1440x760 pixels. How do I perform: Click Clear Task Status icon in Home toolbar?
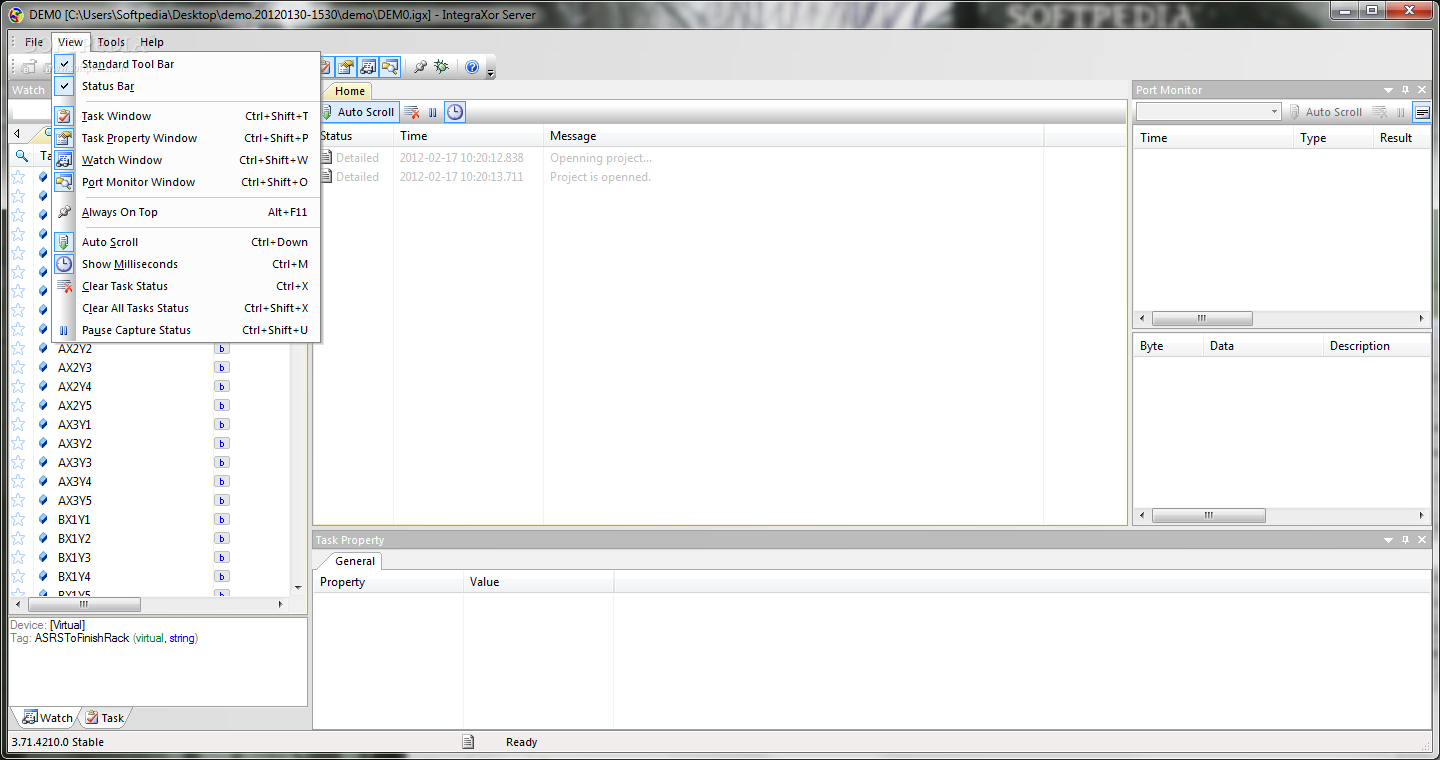point(412,112)
